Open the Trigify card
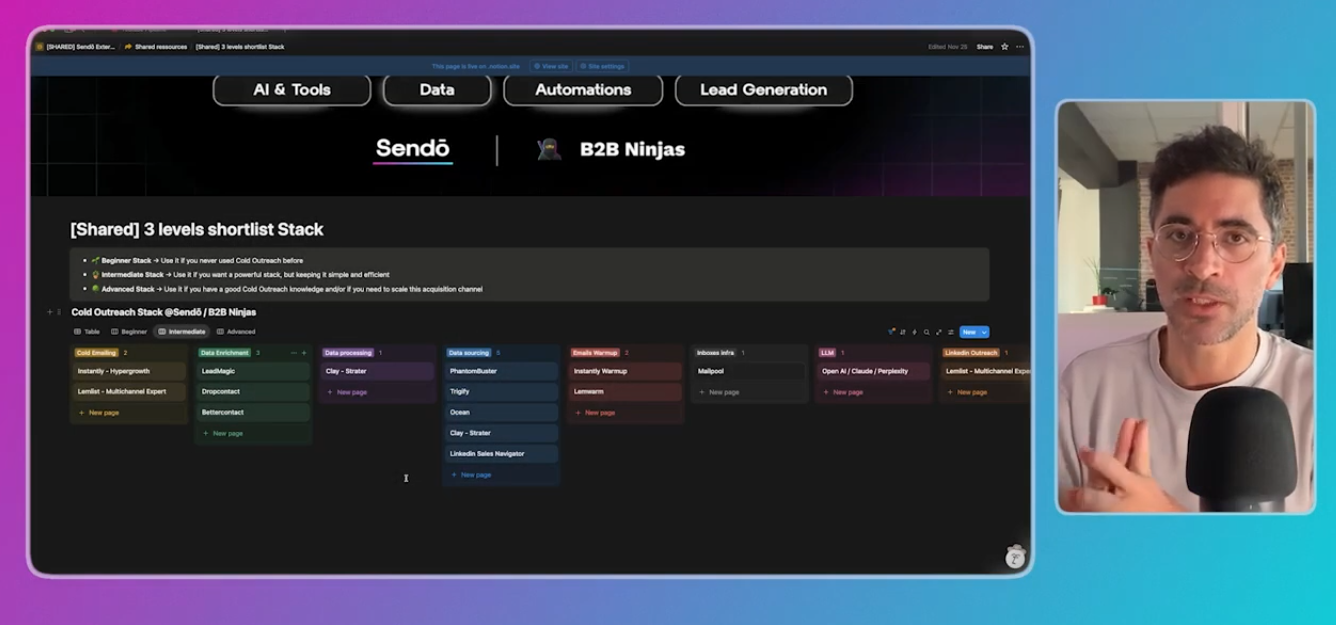The height and width of the screenshot is (625, 1336). point(501,391)
